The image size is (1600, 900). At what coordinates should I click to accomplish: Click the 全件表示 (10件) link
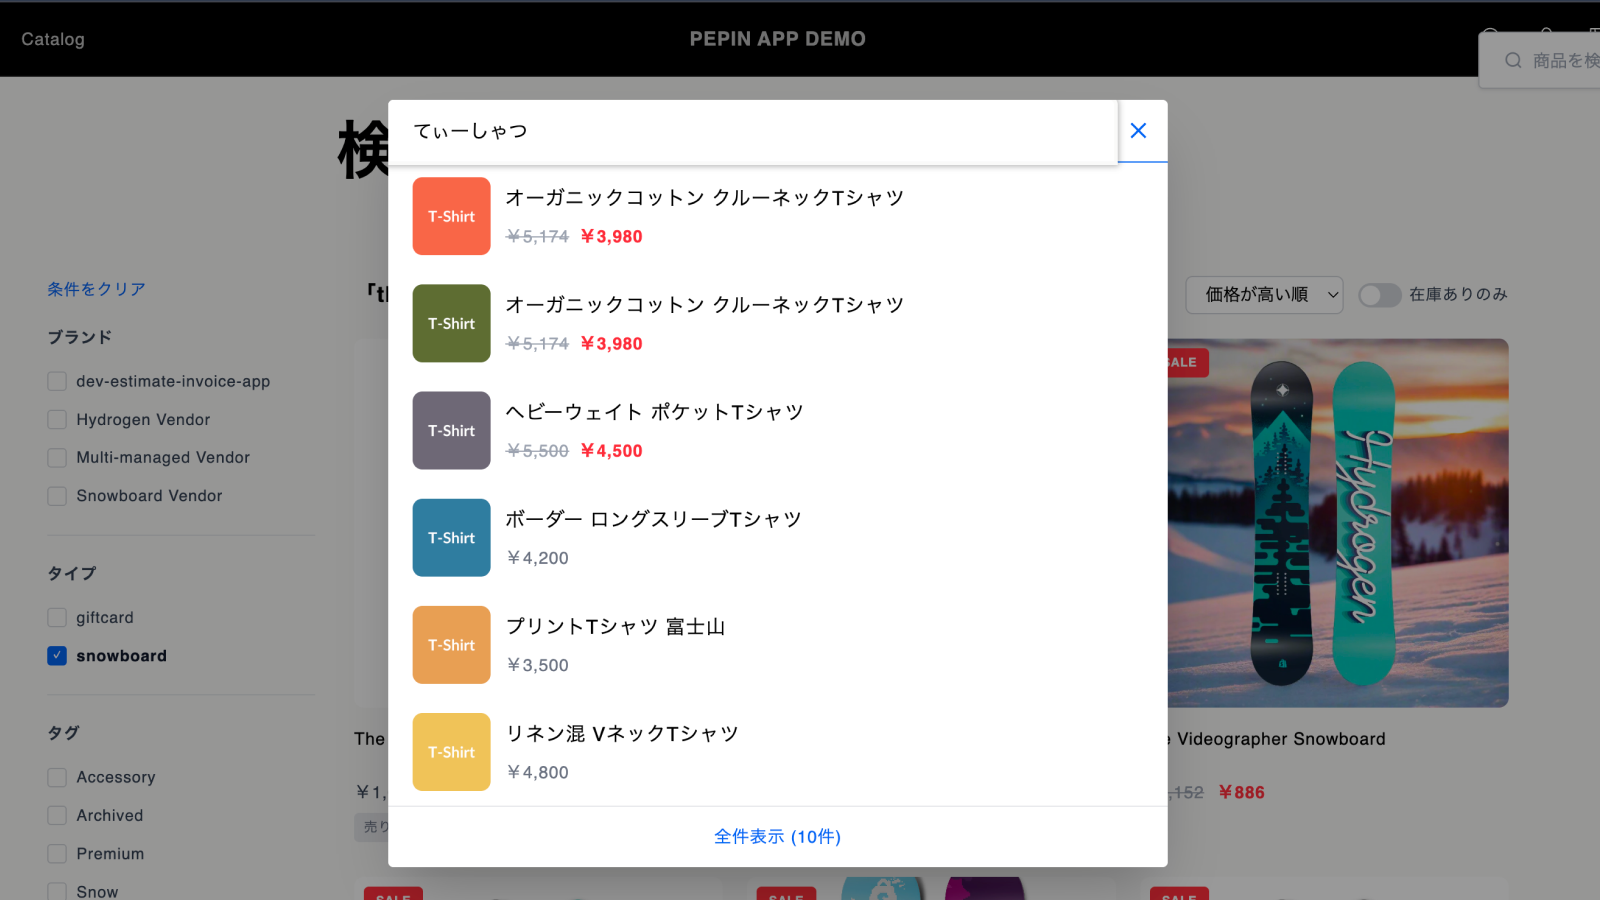tap(777, 836)
